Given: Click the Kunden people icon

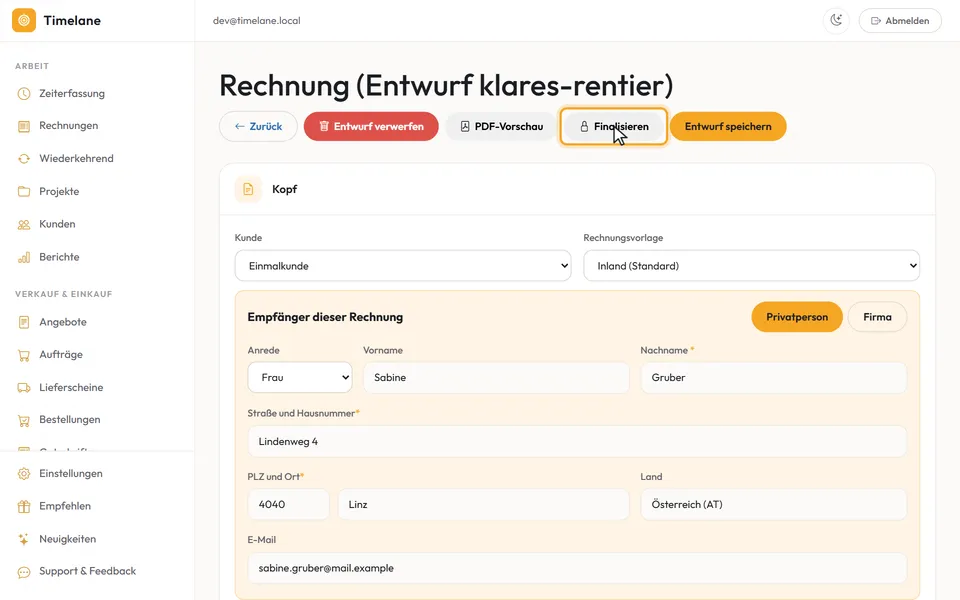Looking at the screenshot, I should coord(24,224).
